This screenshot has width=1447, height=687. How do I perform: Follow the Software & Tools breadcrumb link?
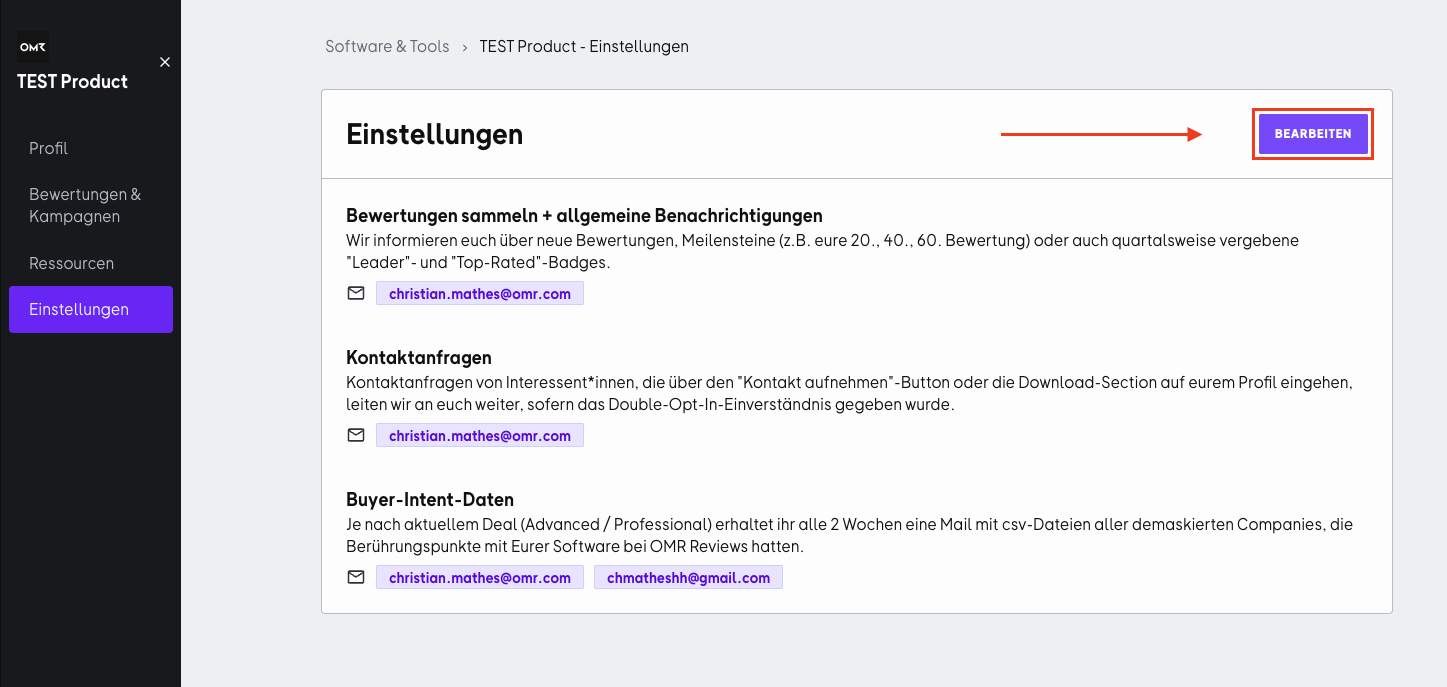[387, 47]
